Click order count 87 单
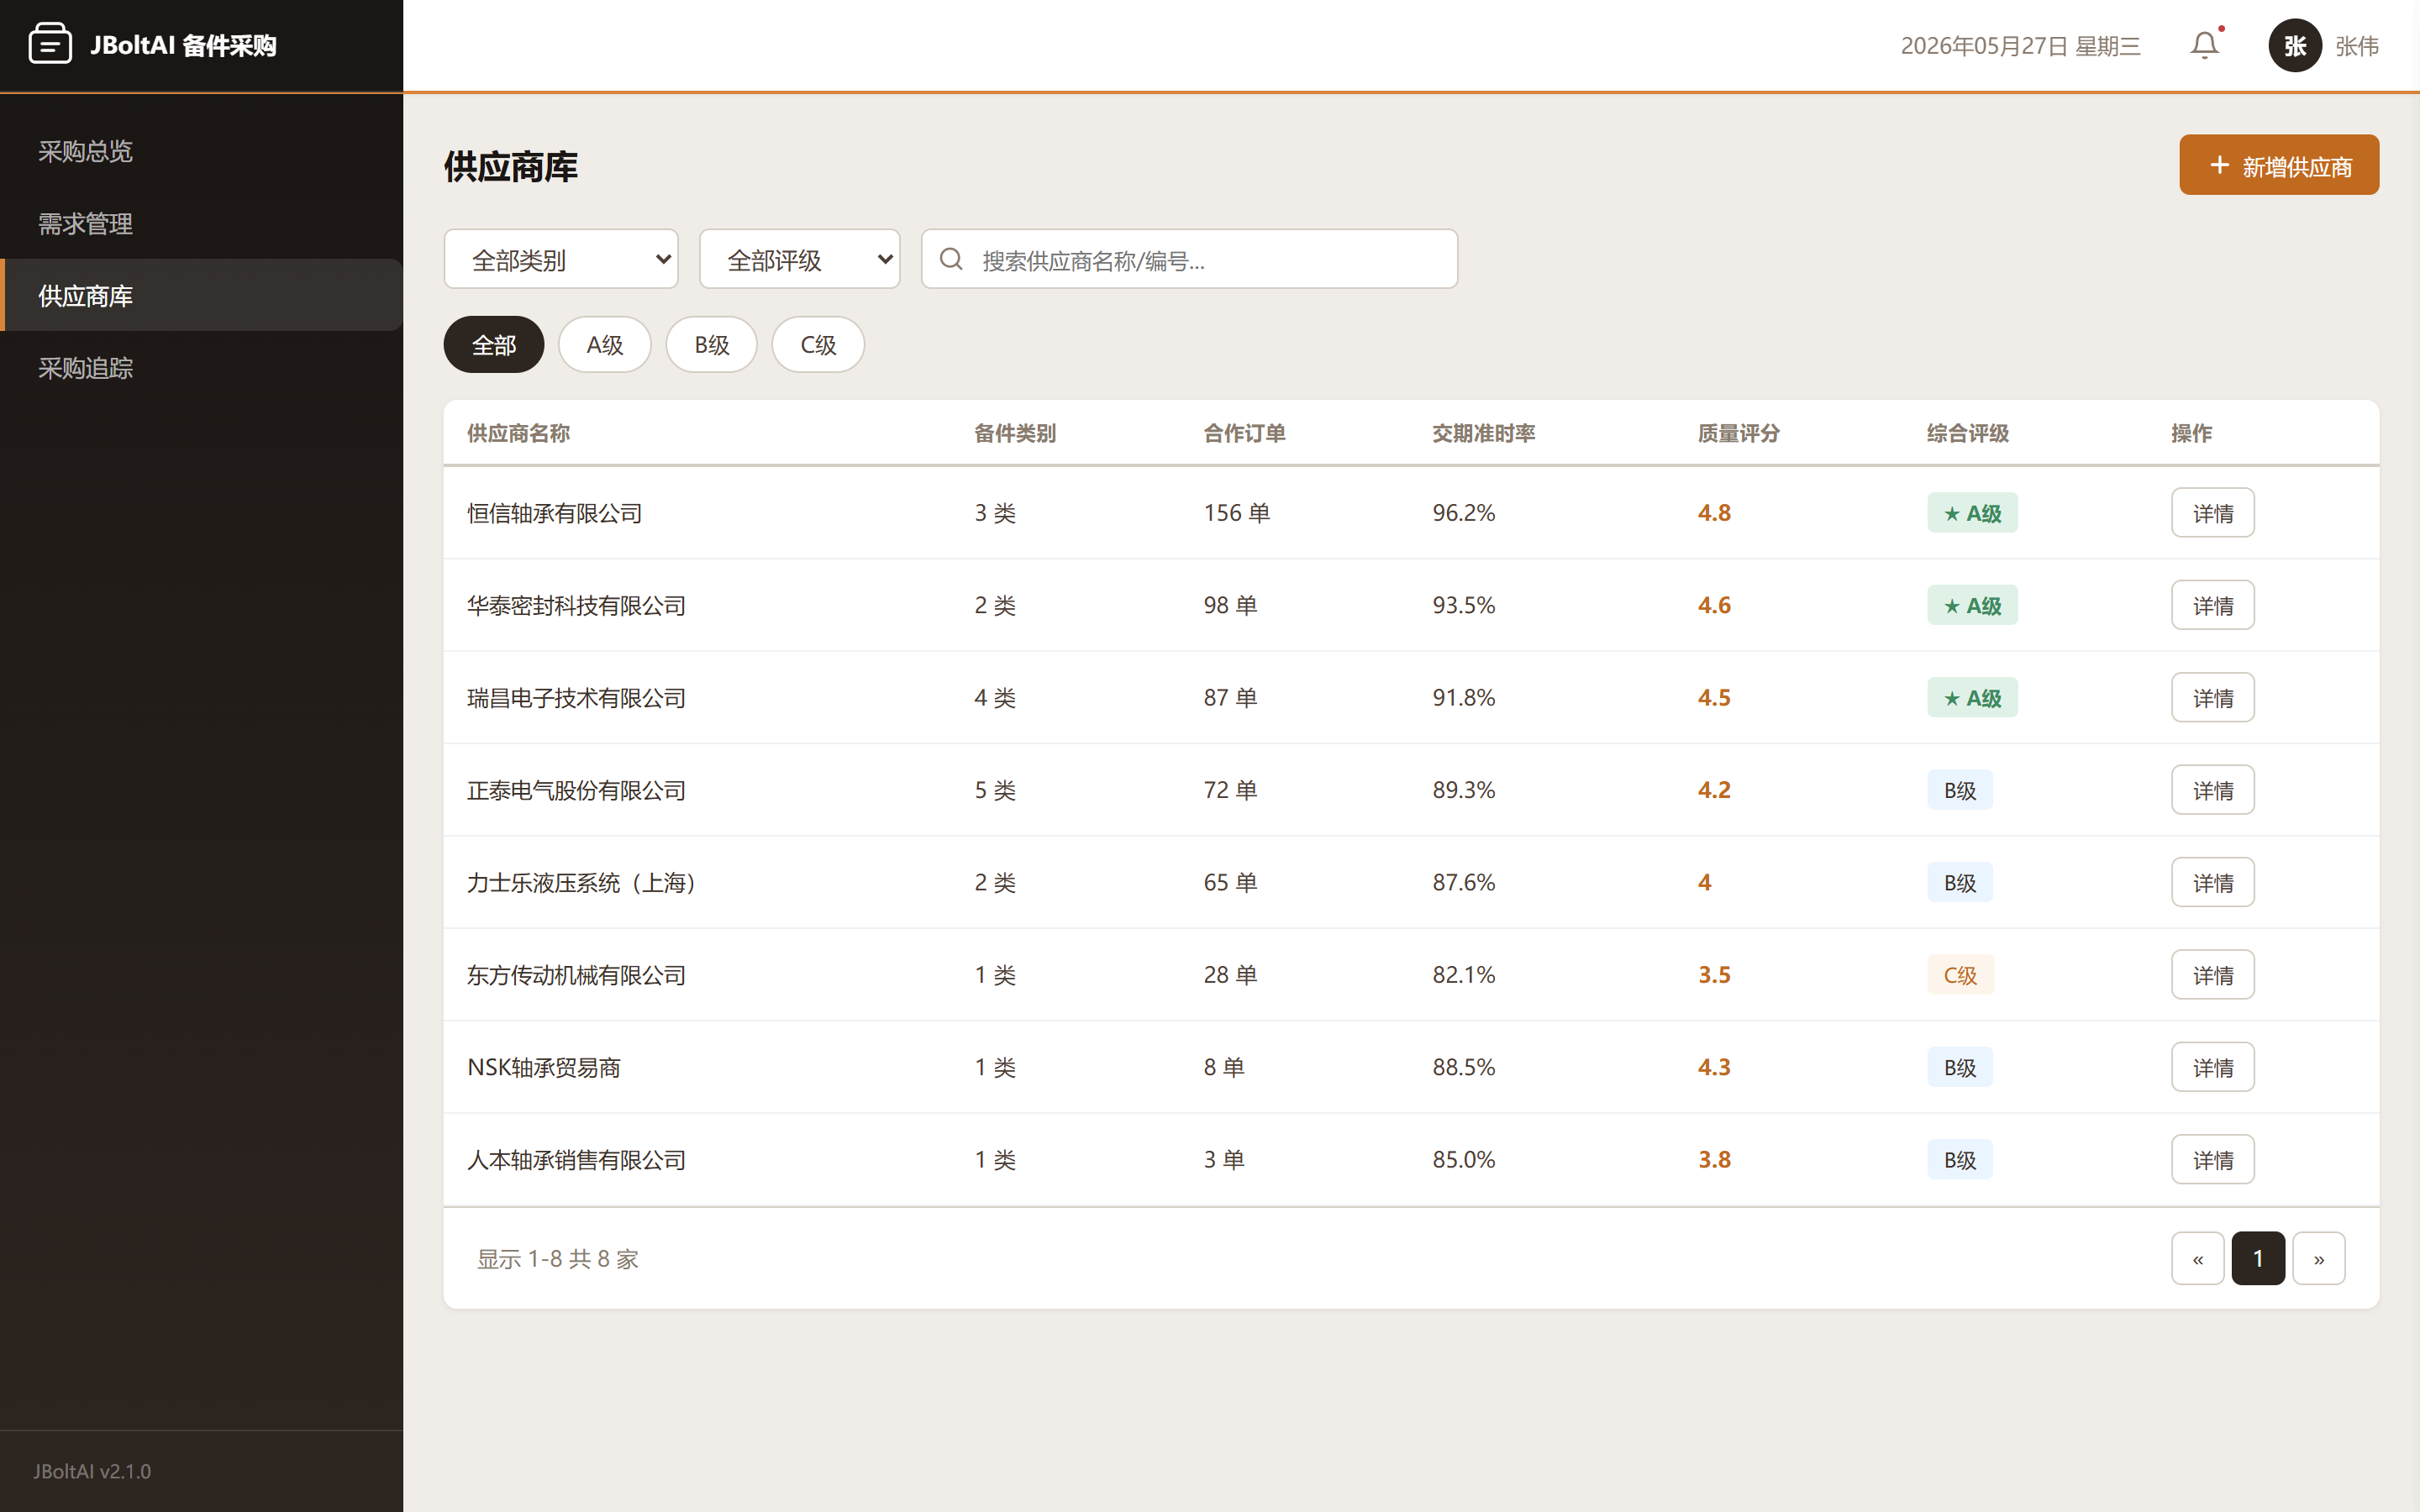Screen dimensions: 2420x1512 (1230, 697)
